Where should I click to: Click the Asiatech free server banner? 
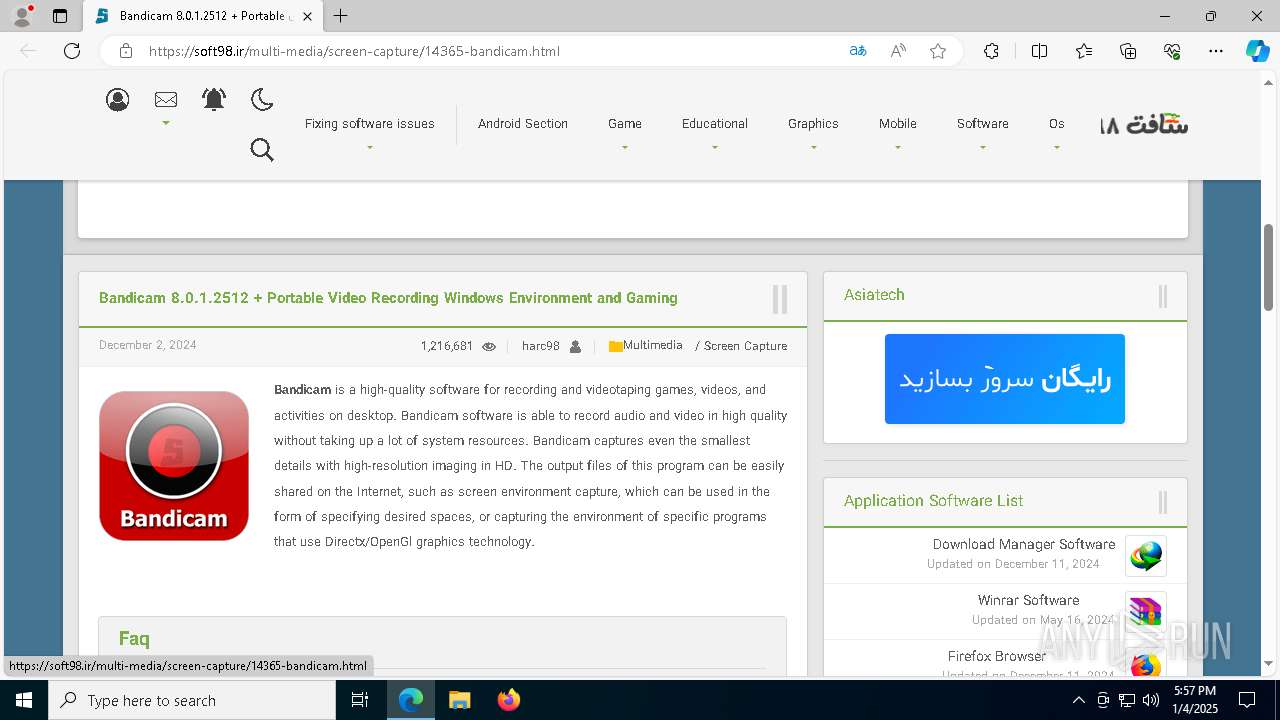tap(1005, 379)
